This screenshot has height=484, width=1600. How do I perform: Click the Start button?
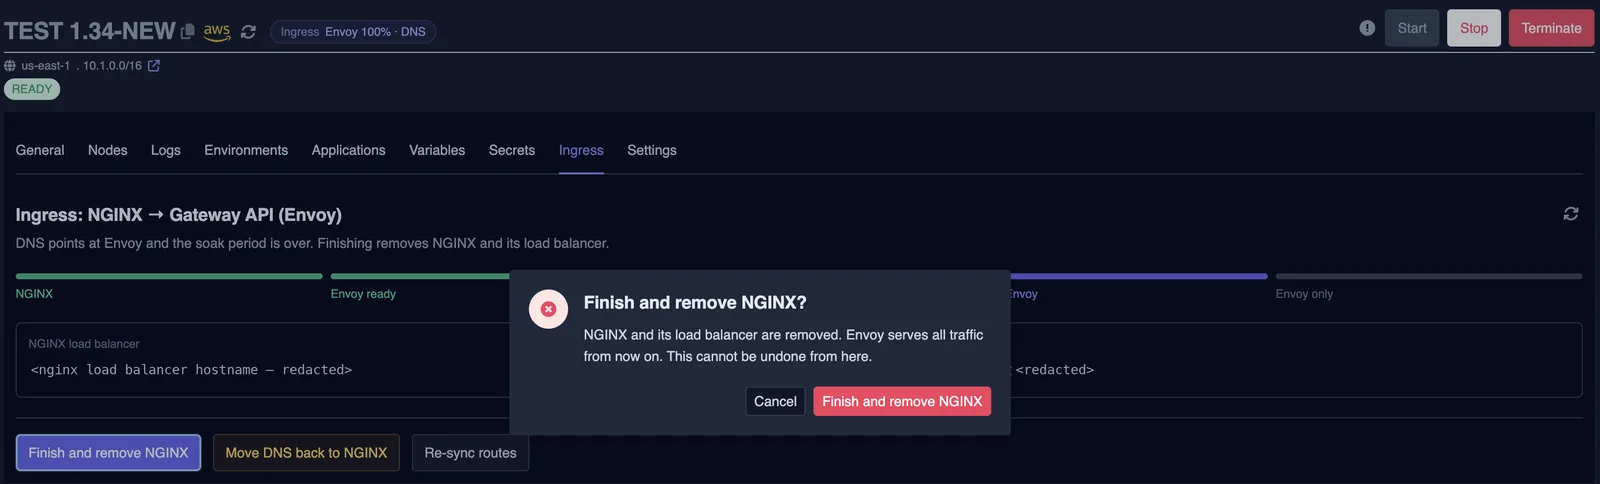click(x=1412, y=28)
